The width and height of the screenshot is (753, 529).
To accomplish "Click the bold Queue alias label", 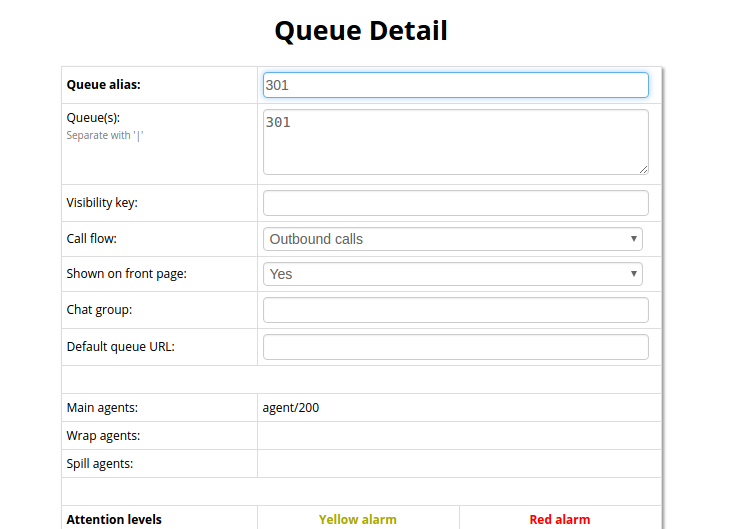I will (103, 85).
